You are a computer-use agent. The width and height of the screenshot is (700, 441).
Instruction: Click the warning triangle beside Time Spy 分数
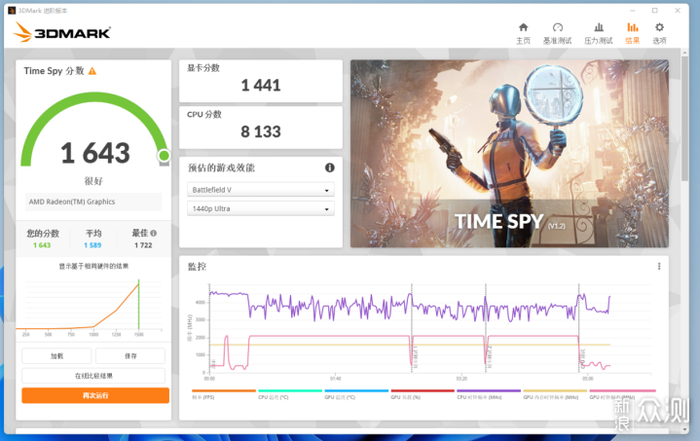click(x=92, y=71)
